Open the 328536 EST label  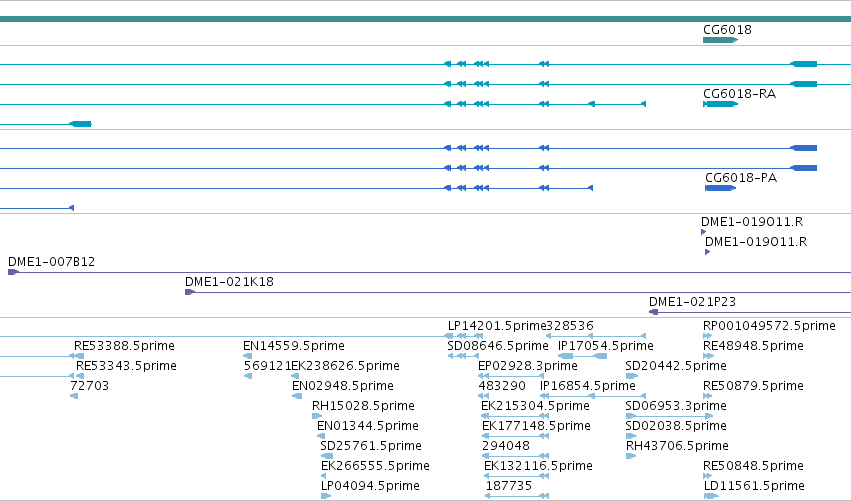click(x=570, y=326)
